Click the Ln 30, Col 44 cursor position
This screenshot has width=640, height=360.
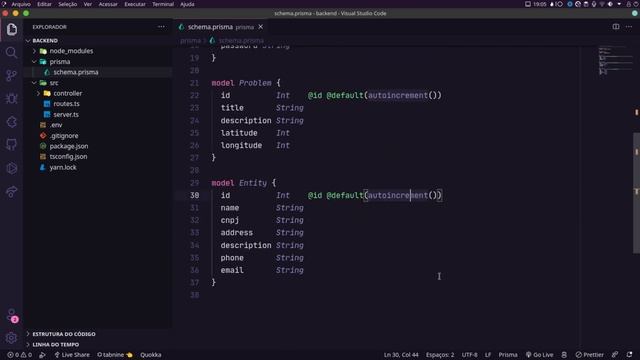401,355
